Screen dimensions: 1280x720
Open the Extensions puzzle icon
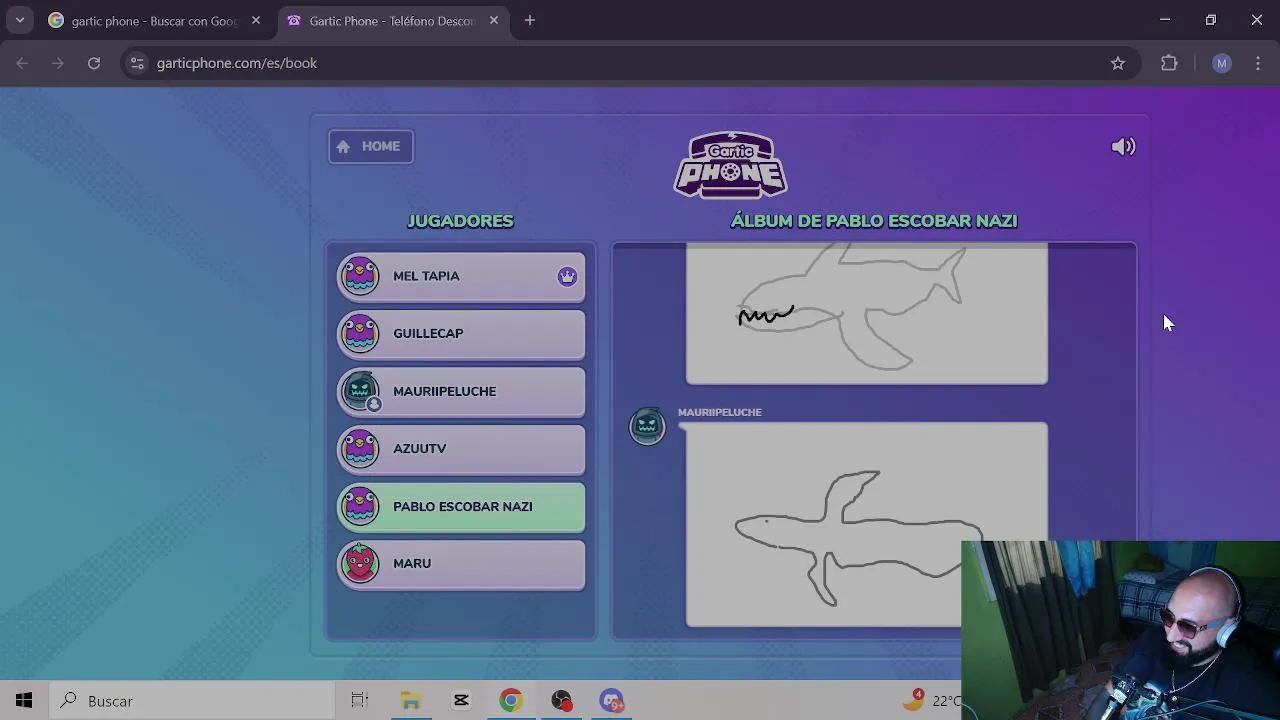coord(1169,63)
